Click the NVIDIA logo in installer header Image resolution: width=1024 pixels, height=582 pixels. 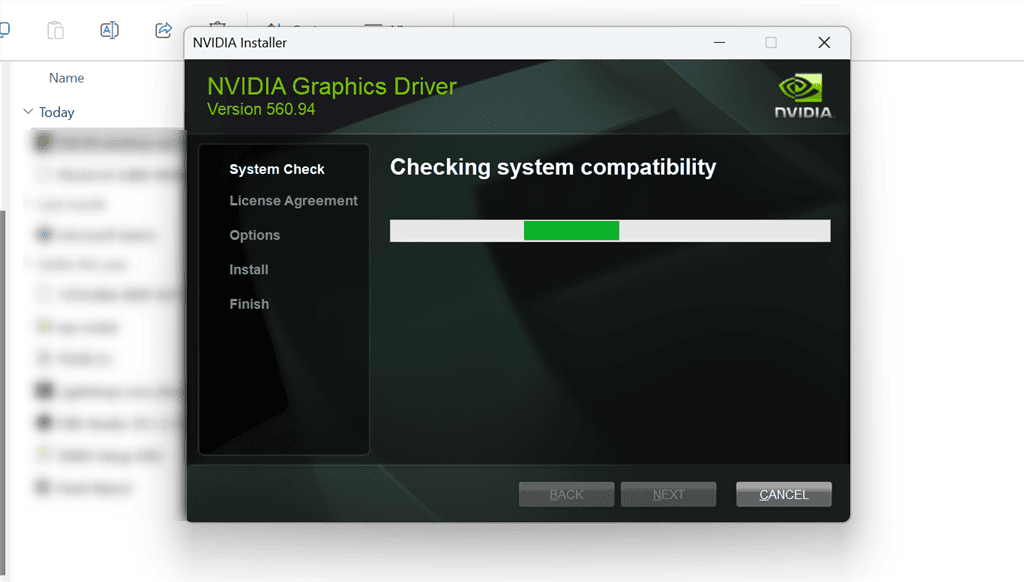pyautogui.click(x=803, y=96)
